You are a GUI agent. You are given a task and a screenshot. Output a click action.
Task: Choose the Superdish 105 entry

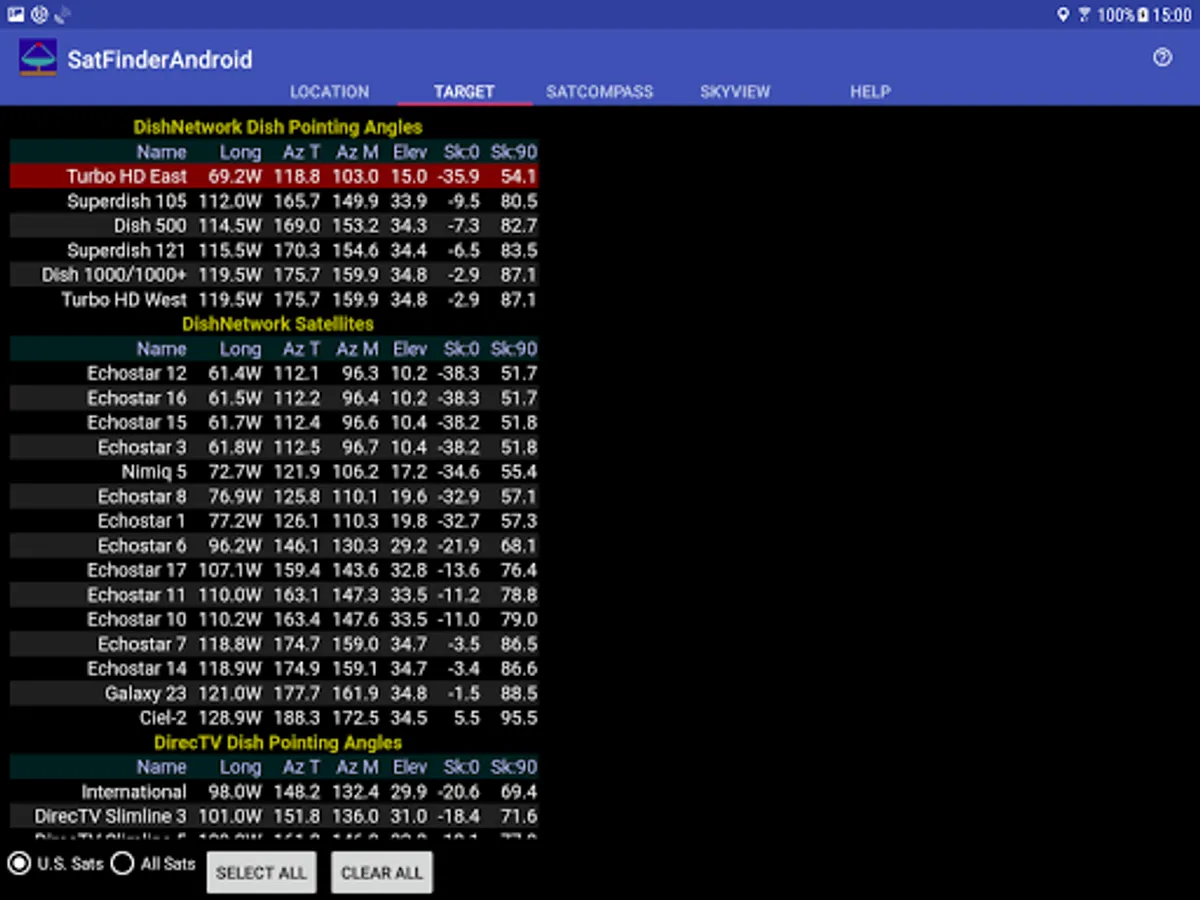pyautogui.click(x=274, y=201)
